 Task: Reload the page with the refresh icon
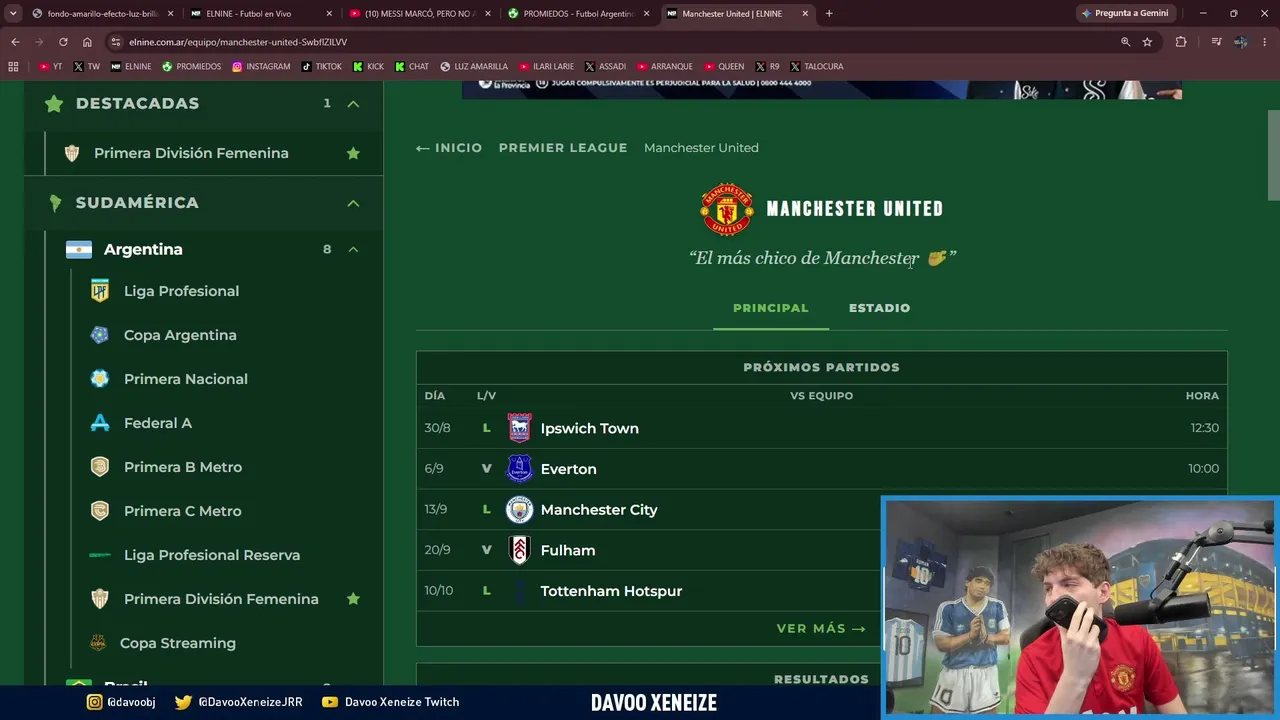(63, 42)
